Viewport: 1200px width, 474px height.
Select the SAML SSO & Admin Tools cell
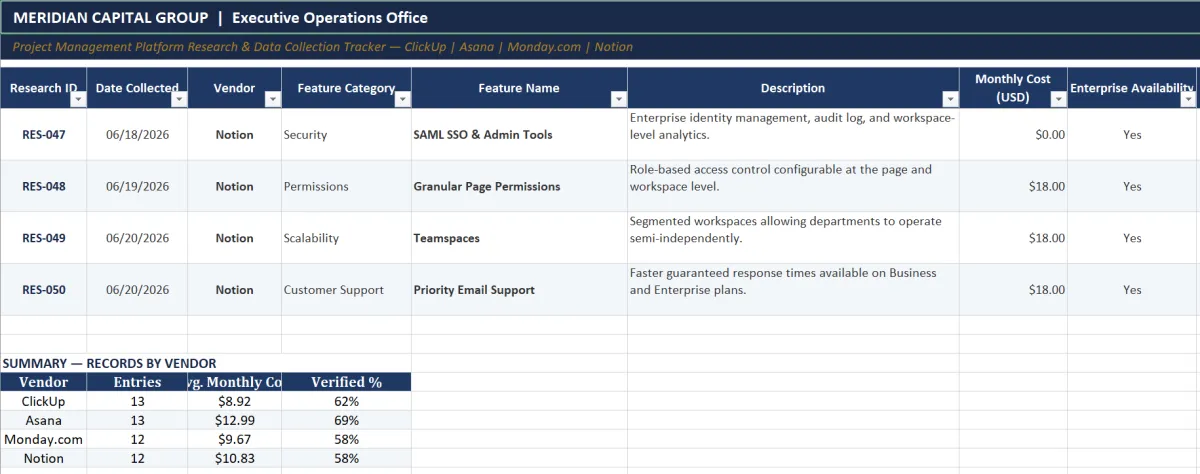tap(519, 134)
